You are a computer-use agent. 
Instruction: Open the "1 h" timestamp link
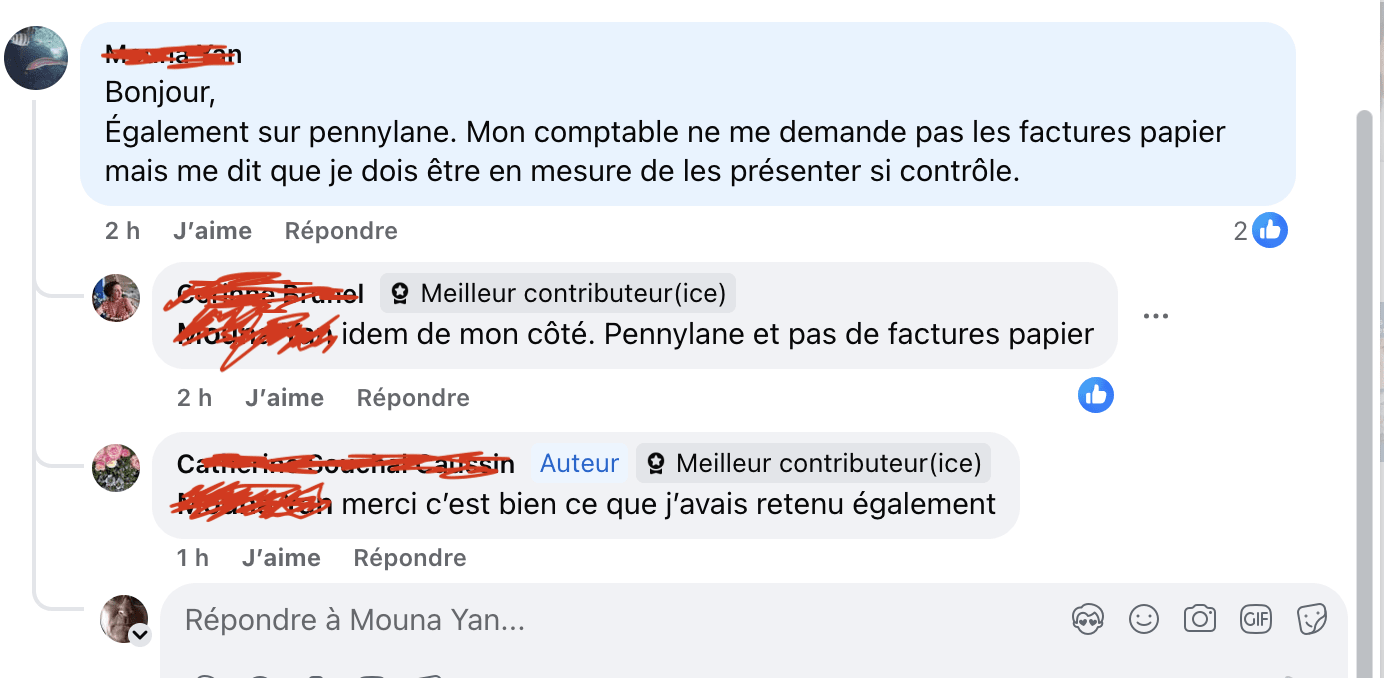click(x=193, y=558)
